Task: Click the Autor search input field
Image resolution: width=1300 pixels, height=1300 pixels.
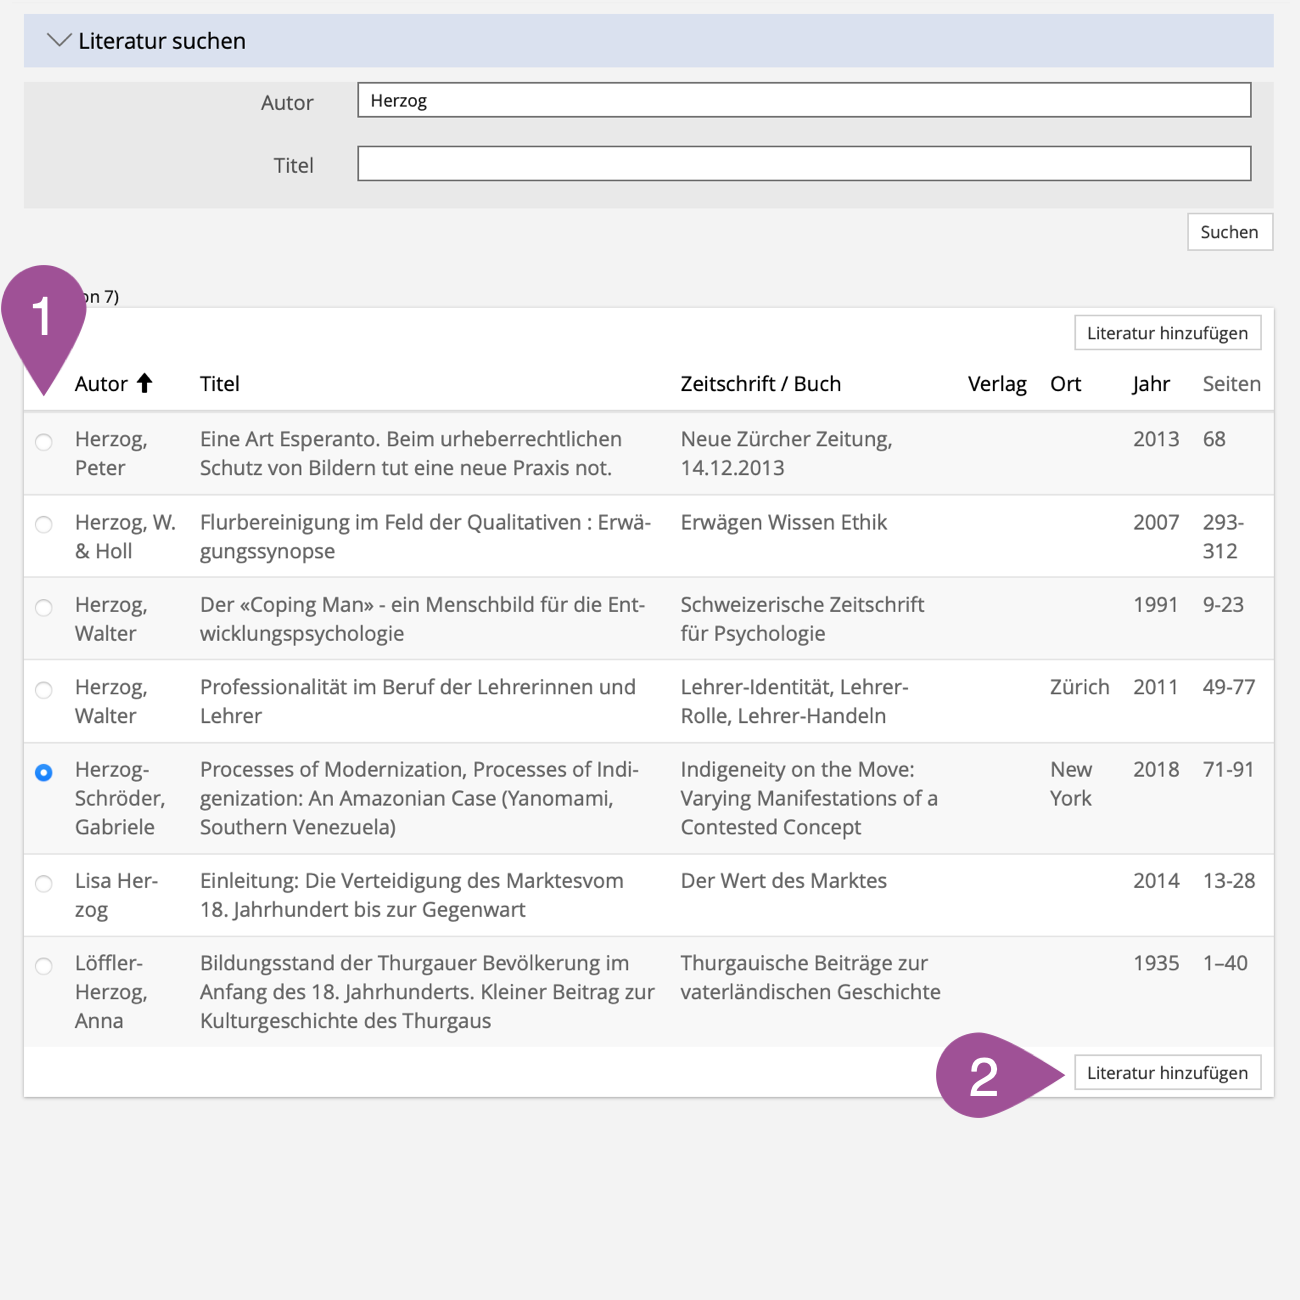Action: pyautogui.click(x=803, y=100)
